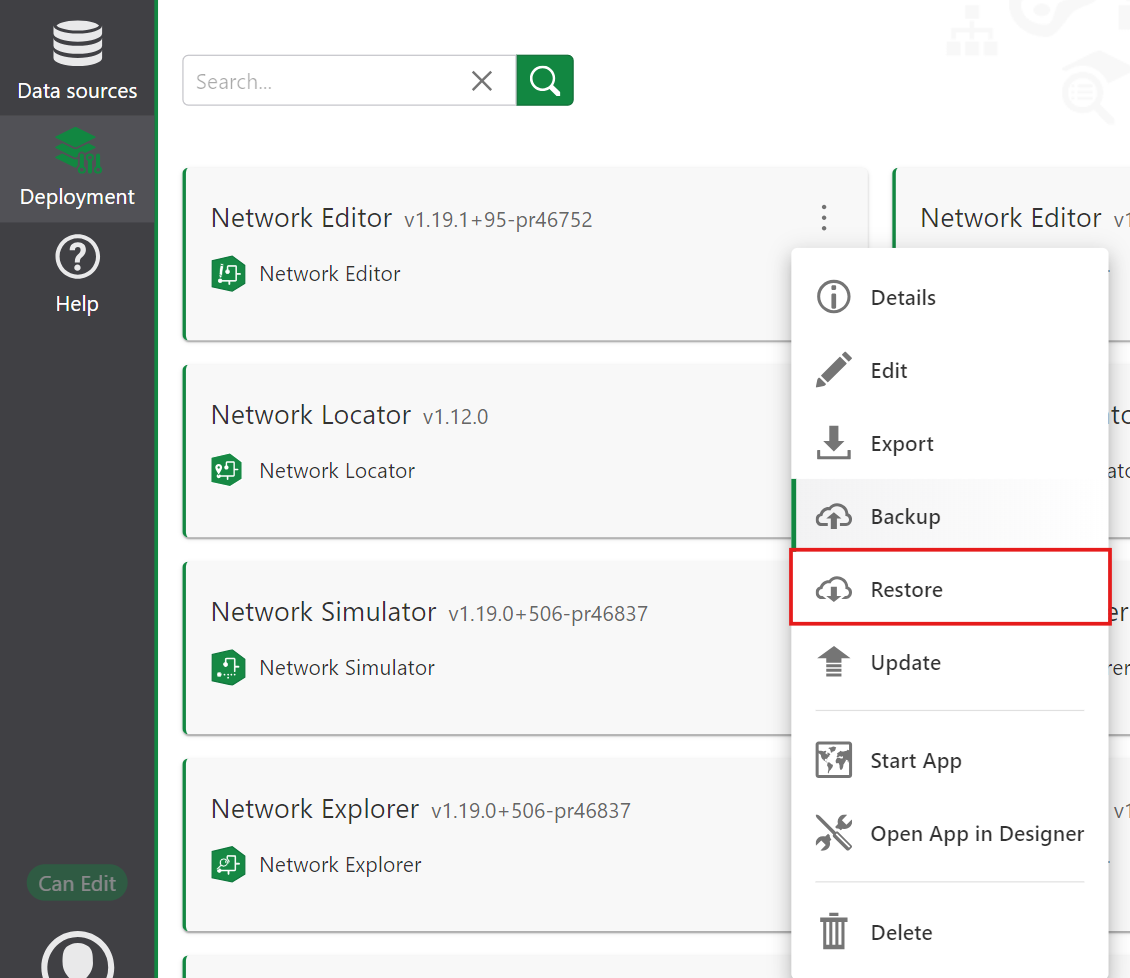Clear the search field with X
Viewport: 1130px width, 978px height.
(482, 81)
